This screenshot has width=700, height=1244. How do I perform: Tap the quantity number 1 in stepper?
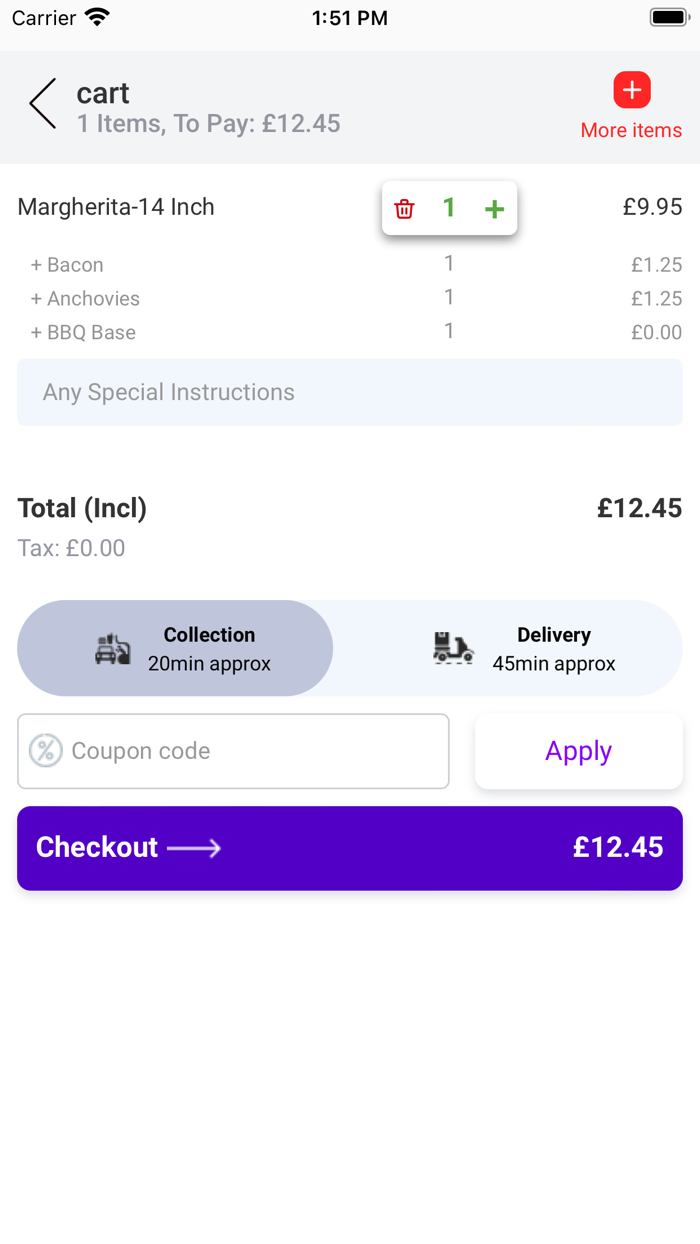click(449, 208)
